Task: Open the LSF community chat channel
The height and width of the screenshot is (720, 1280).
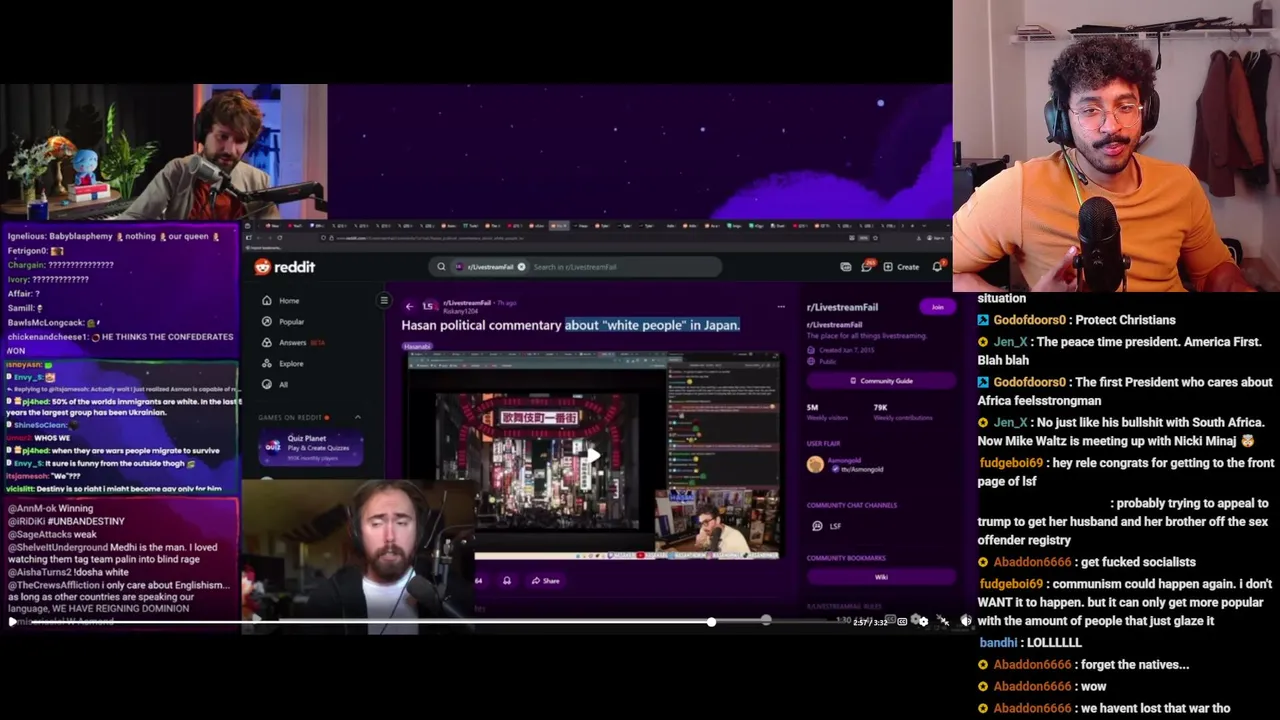Action: click(x=828, y=526)
